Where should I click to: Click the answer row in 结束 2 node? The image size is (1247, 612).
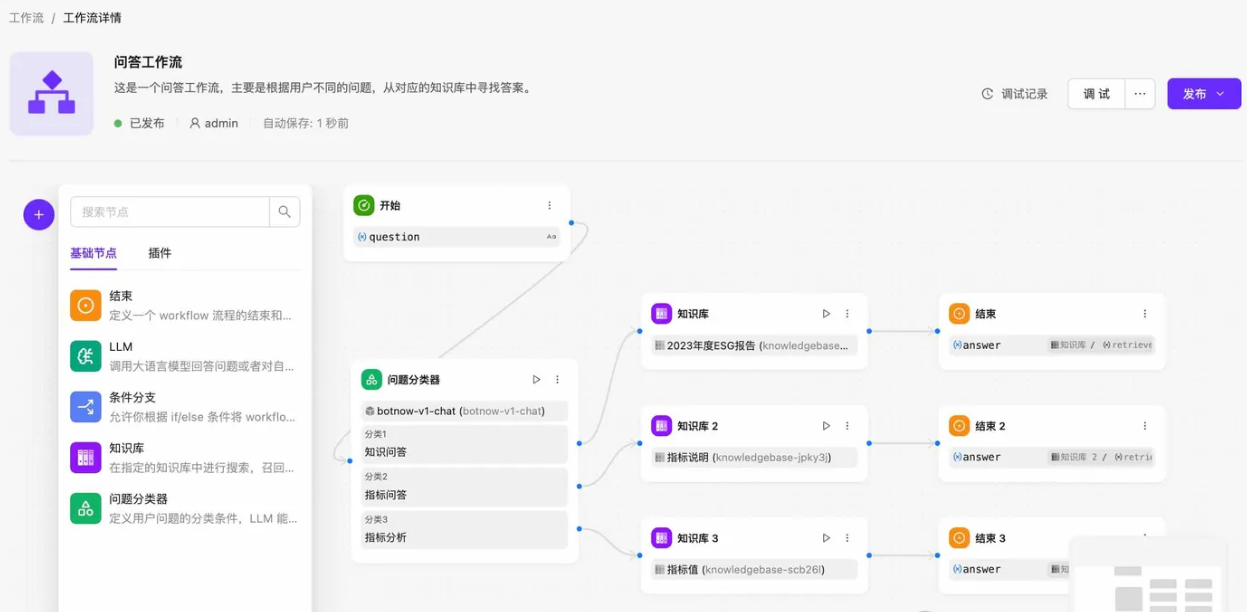1052,457
